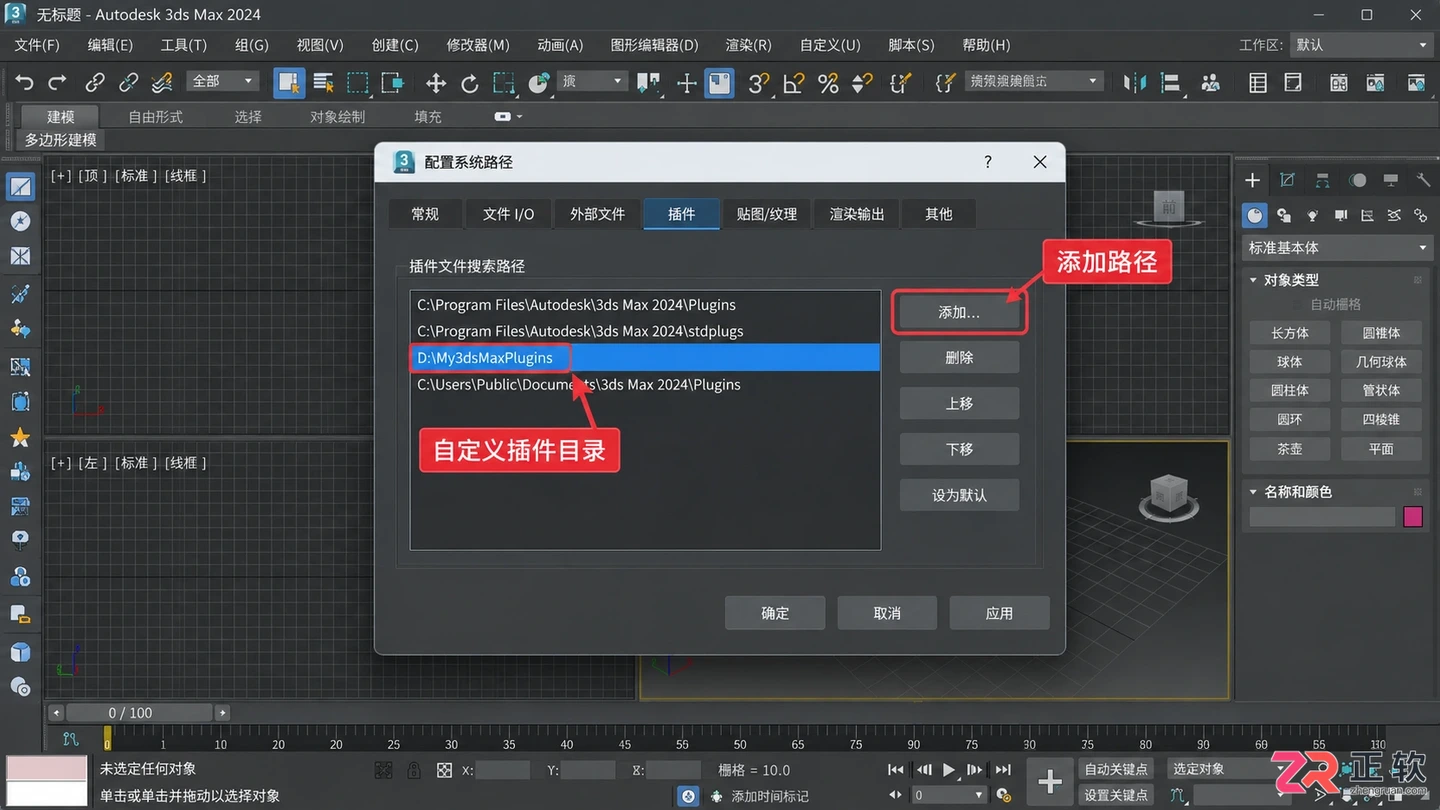This screenshot has width=1440, height=810.
Task: Open the 全部 selection filter dropdown
Action: 222,81
